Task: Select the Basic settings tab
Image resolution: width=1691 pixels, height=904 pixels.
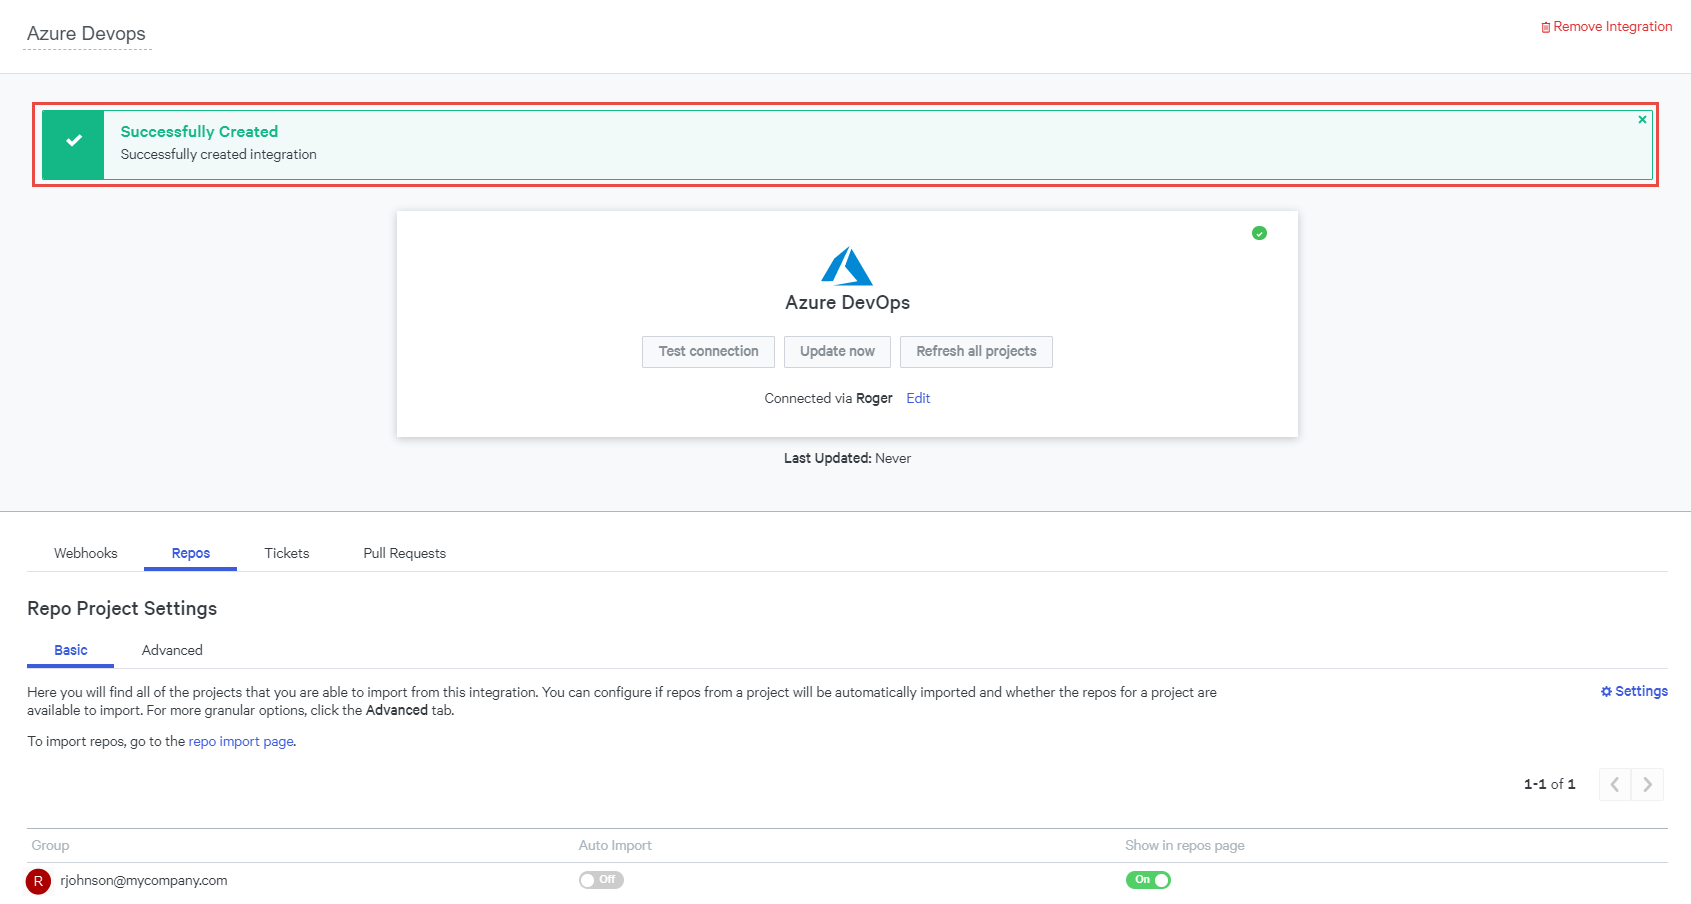Action: (x=71, y=650)
